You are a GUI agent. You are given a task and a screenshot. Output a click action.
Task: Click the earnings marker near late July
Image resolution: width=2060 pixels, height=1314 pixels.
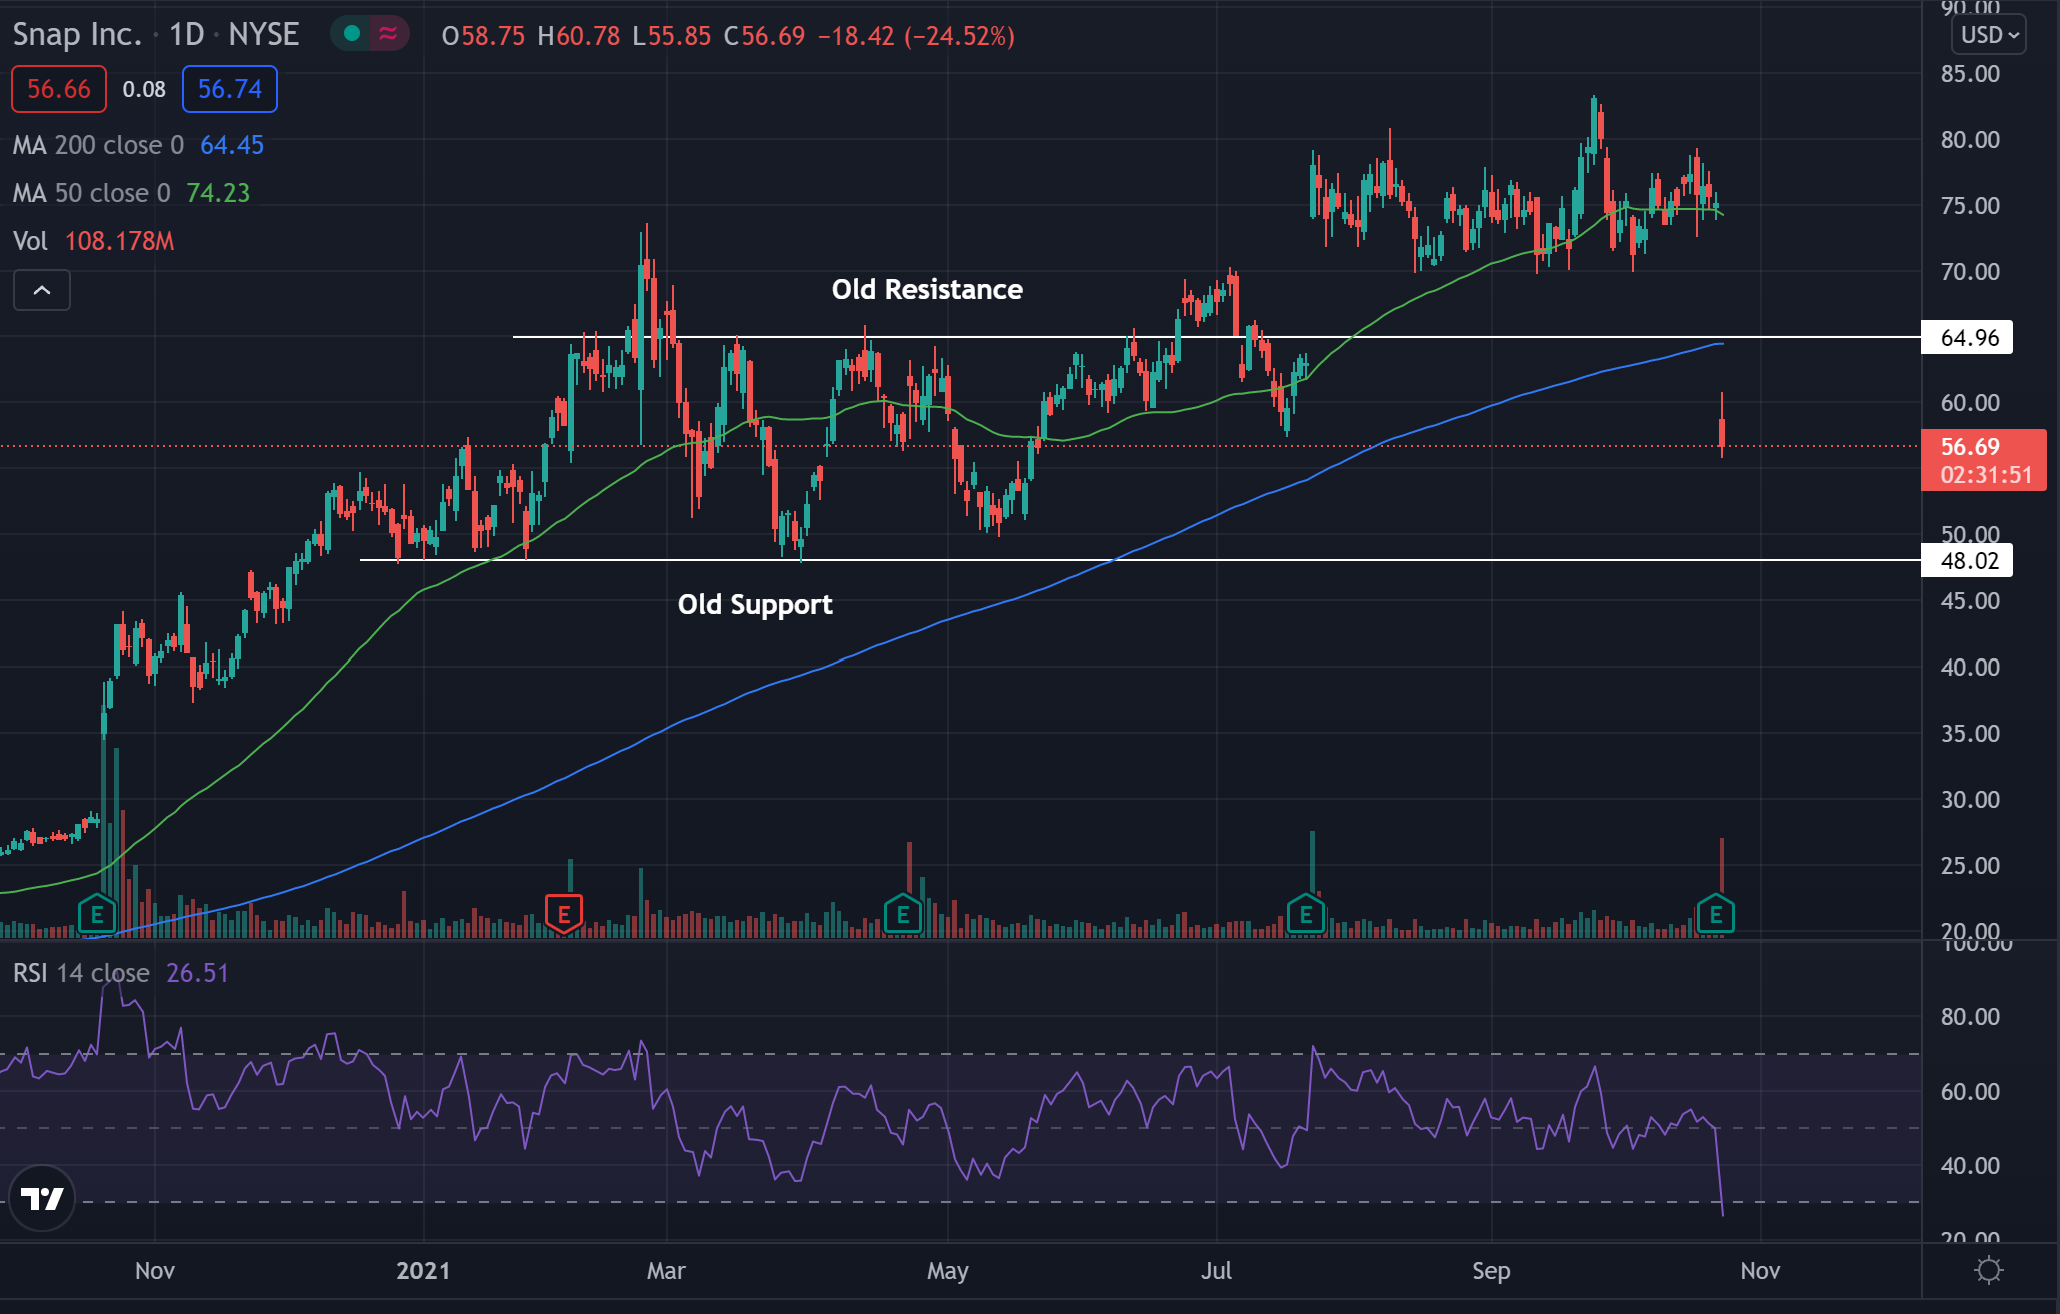[x=1306, y=914]
